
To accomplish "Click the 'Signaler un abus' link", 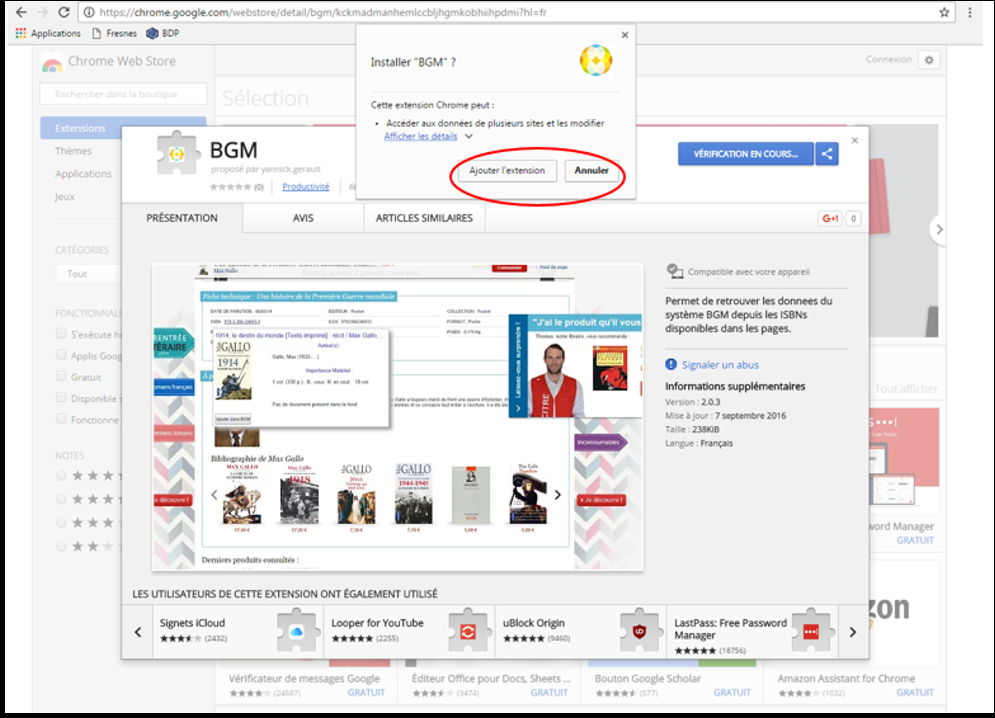I will pyautogui.click(x=720, y=365).
